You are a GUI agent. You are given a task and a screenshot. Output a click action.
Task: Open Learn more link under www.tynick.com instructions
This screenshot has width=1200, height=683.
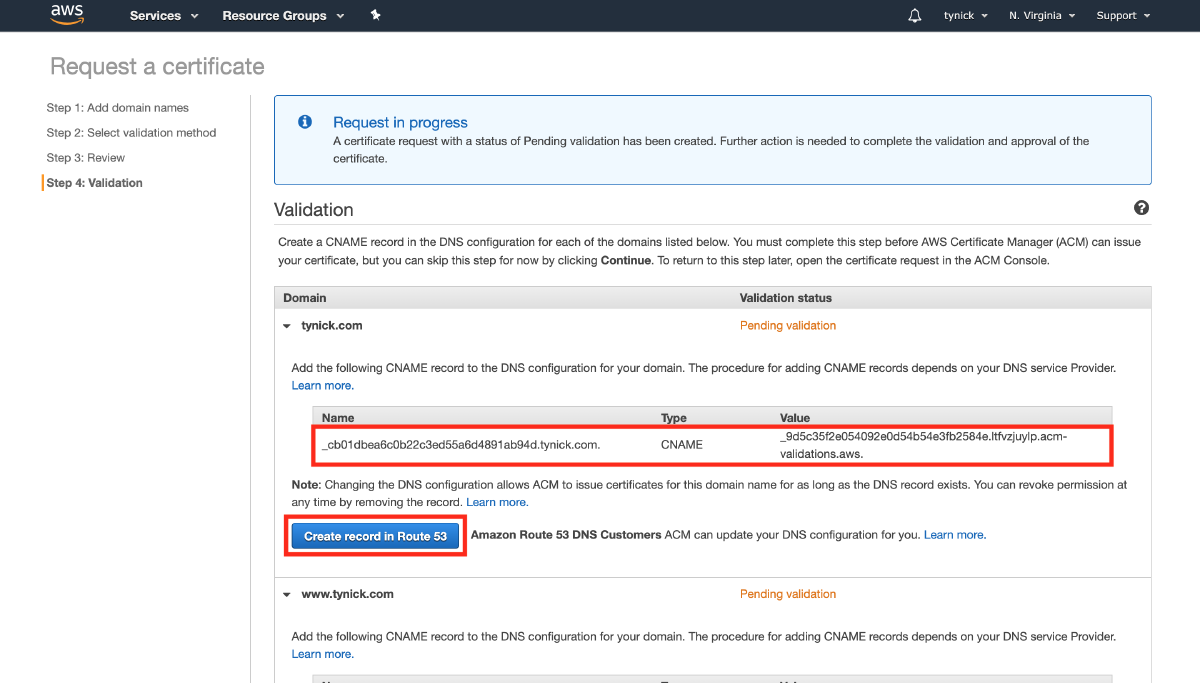322,654
